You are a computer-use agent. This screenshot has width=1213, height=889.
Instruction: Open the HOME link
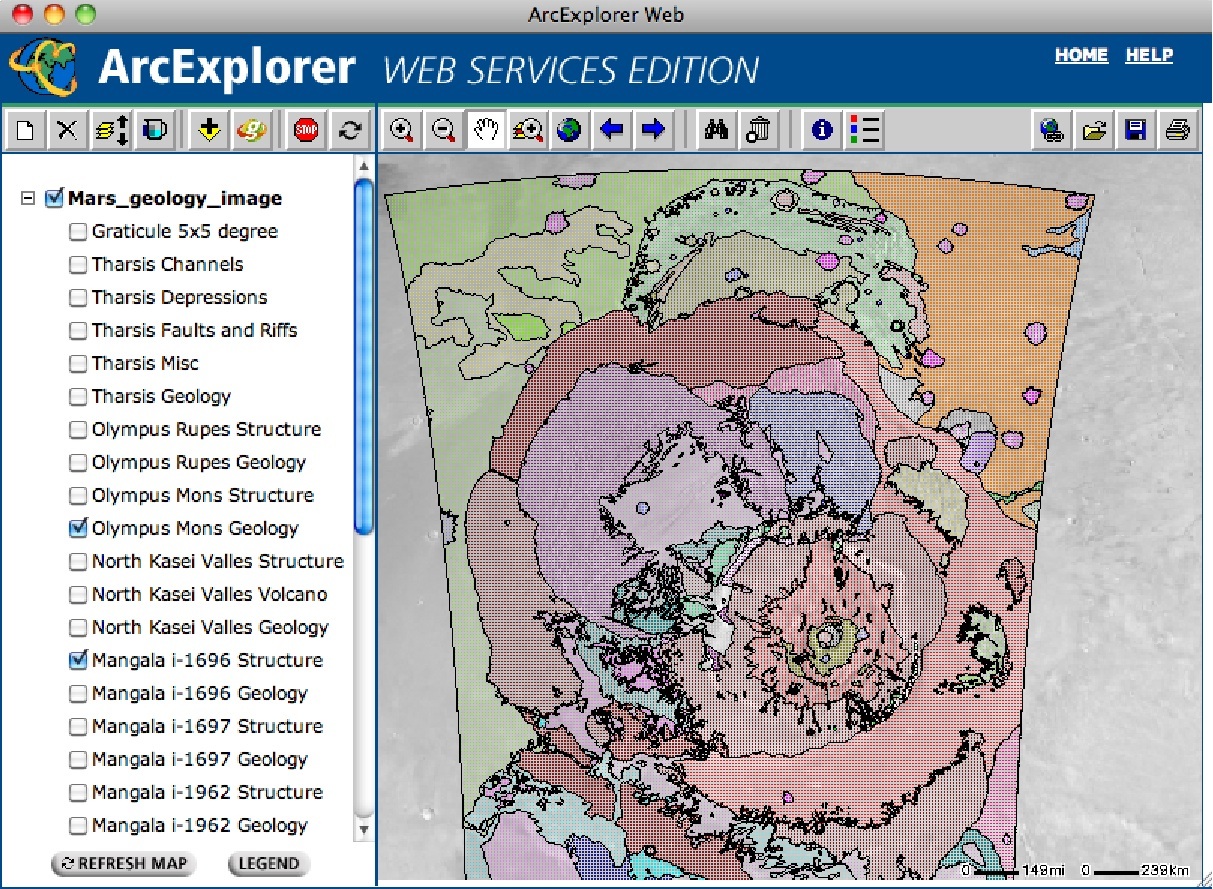tap(1081, 56)
